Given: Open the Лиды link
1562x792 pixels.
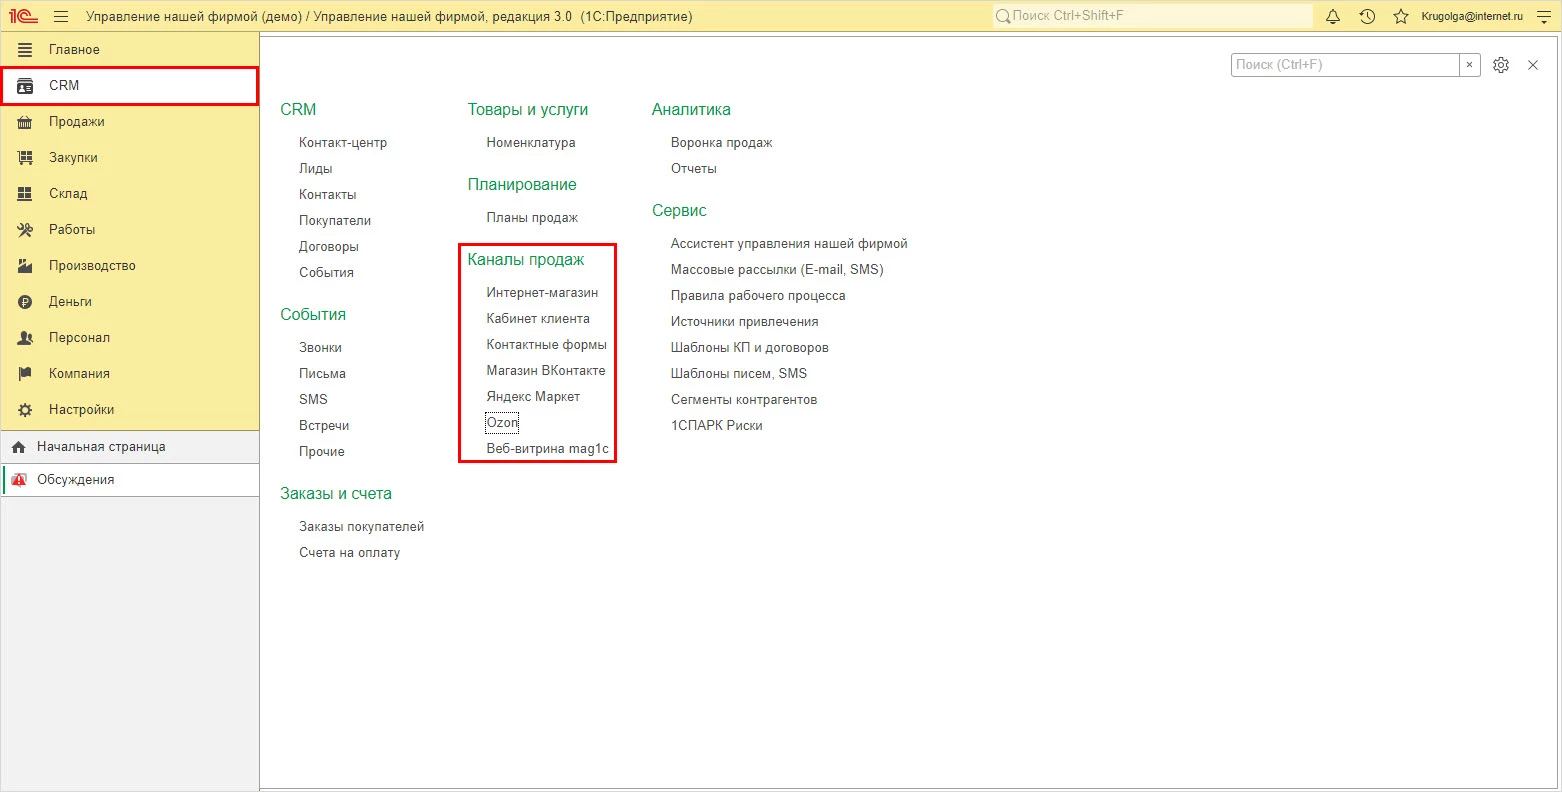Looking at the screenshot, I should pyautogui.click(x=316, y=169).
